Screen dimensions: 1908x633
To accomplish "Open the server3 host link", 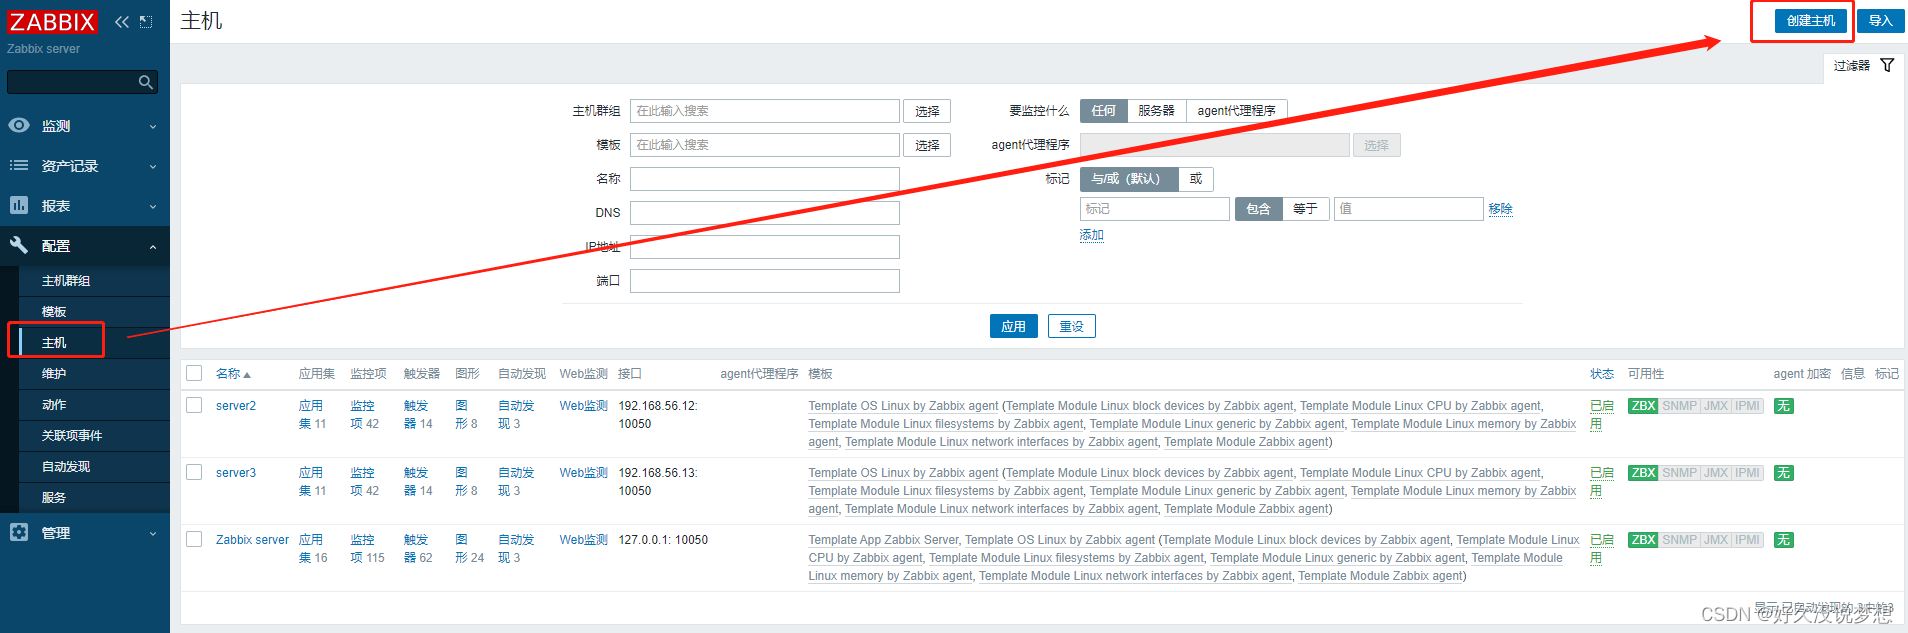I will pos(236,473).
